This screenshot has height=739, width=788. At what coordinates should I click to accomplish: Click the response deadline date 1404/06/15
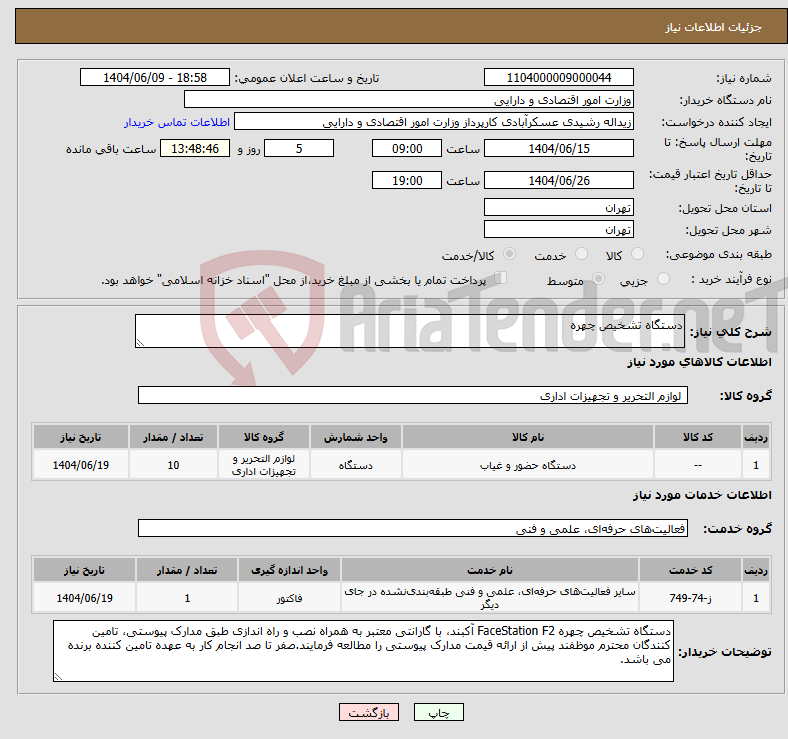(558, 148)
